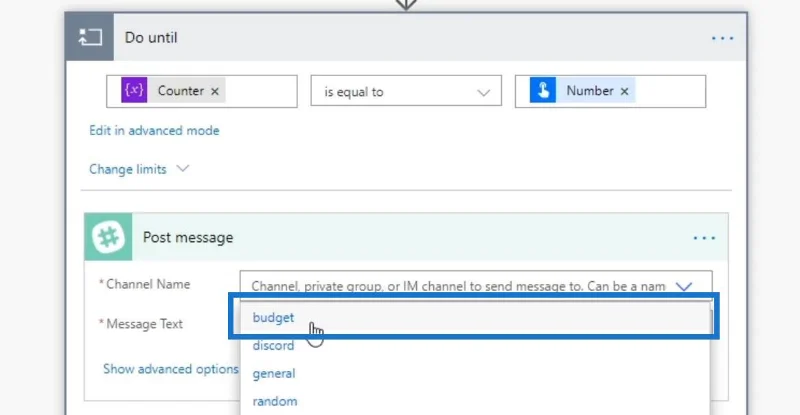Click the Do until loop icon
Screen dimensions: 800x415
(x=89, y=37)
